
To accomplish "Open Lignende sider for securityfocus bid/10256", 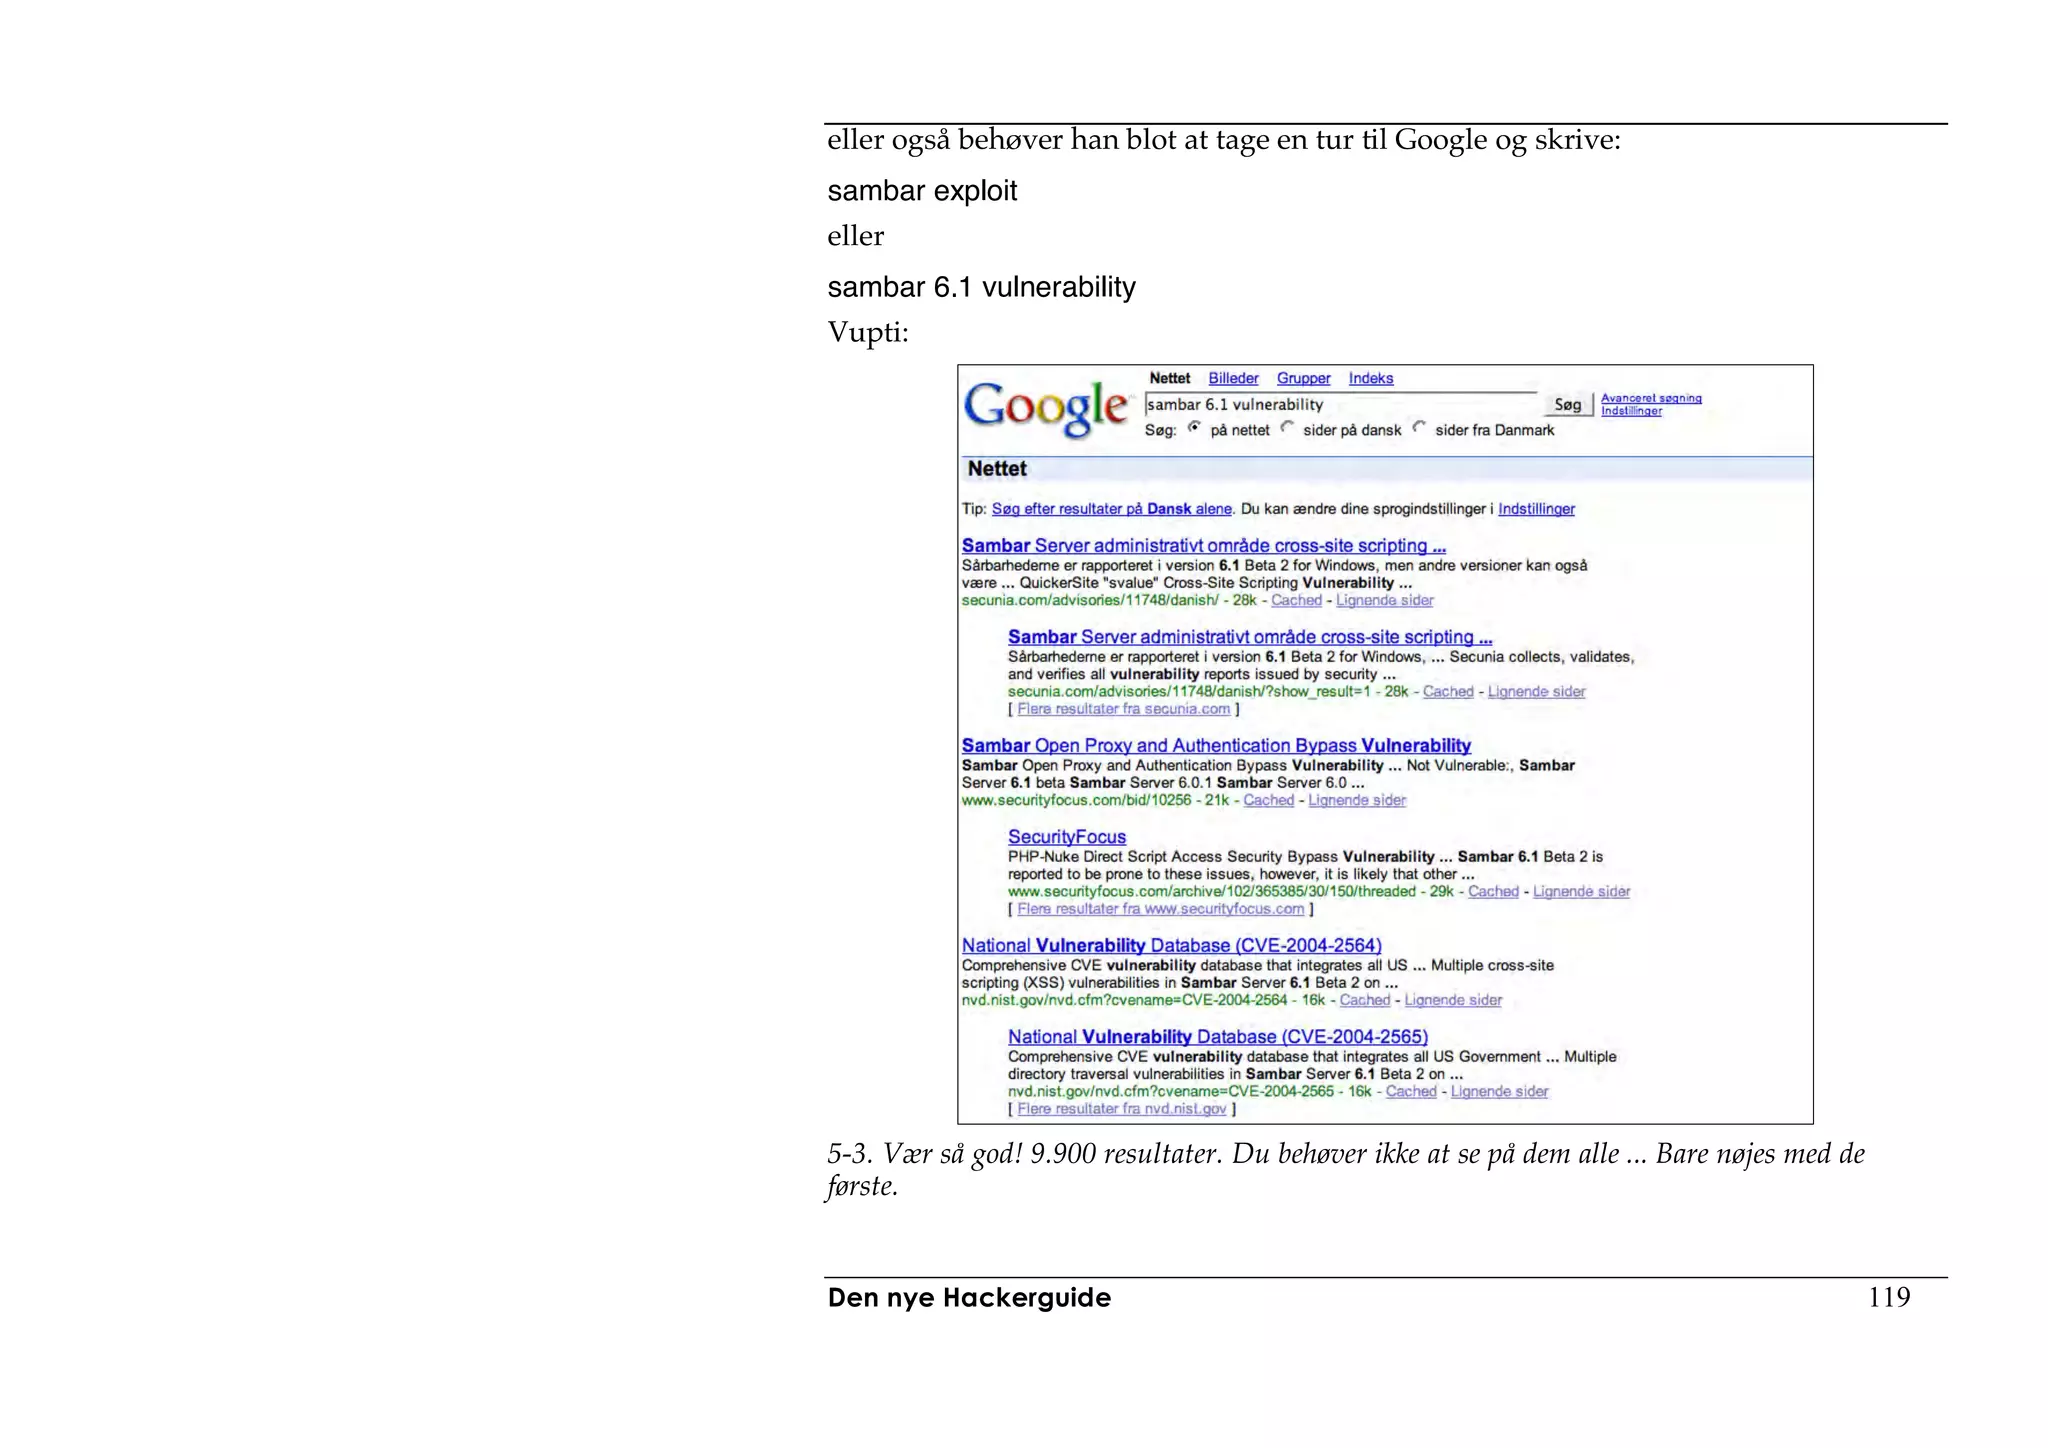I will tap(1357, 800).
